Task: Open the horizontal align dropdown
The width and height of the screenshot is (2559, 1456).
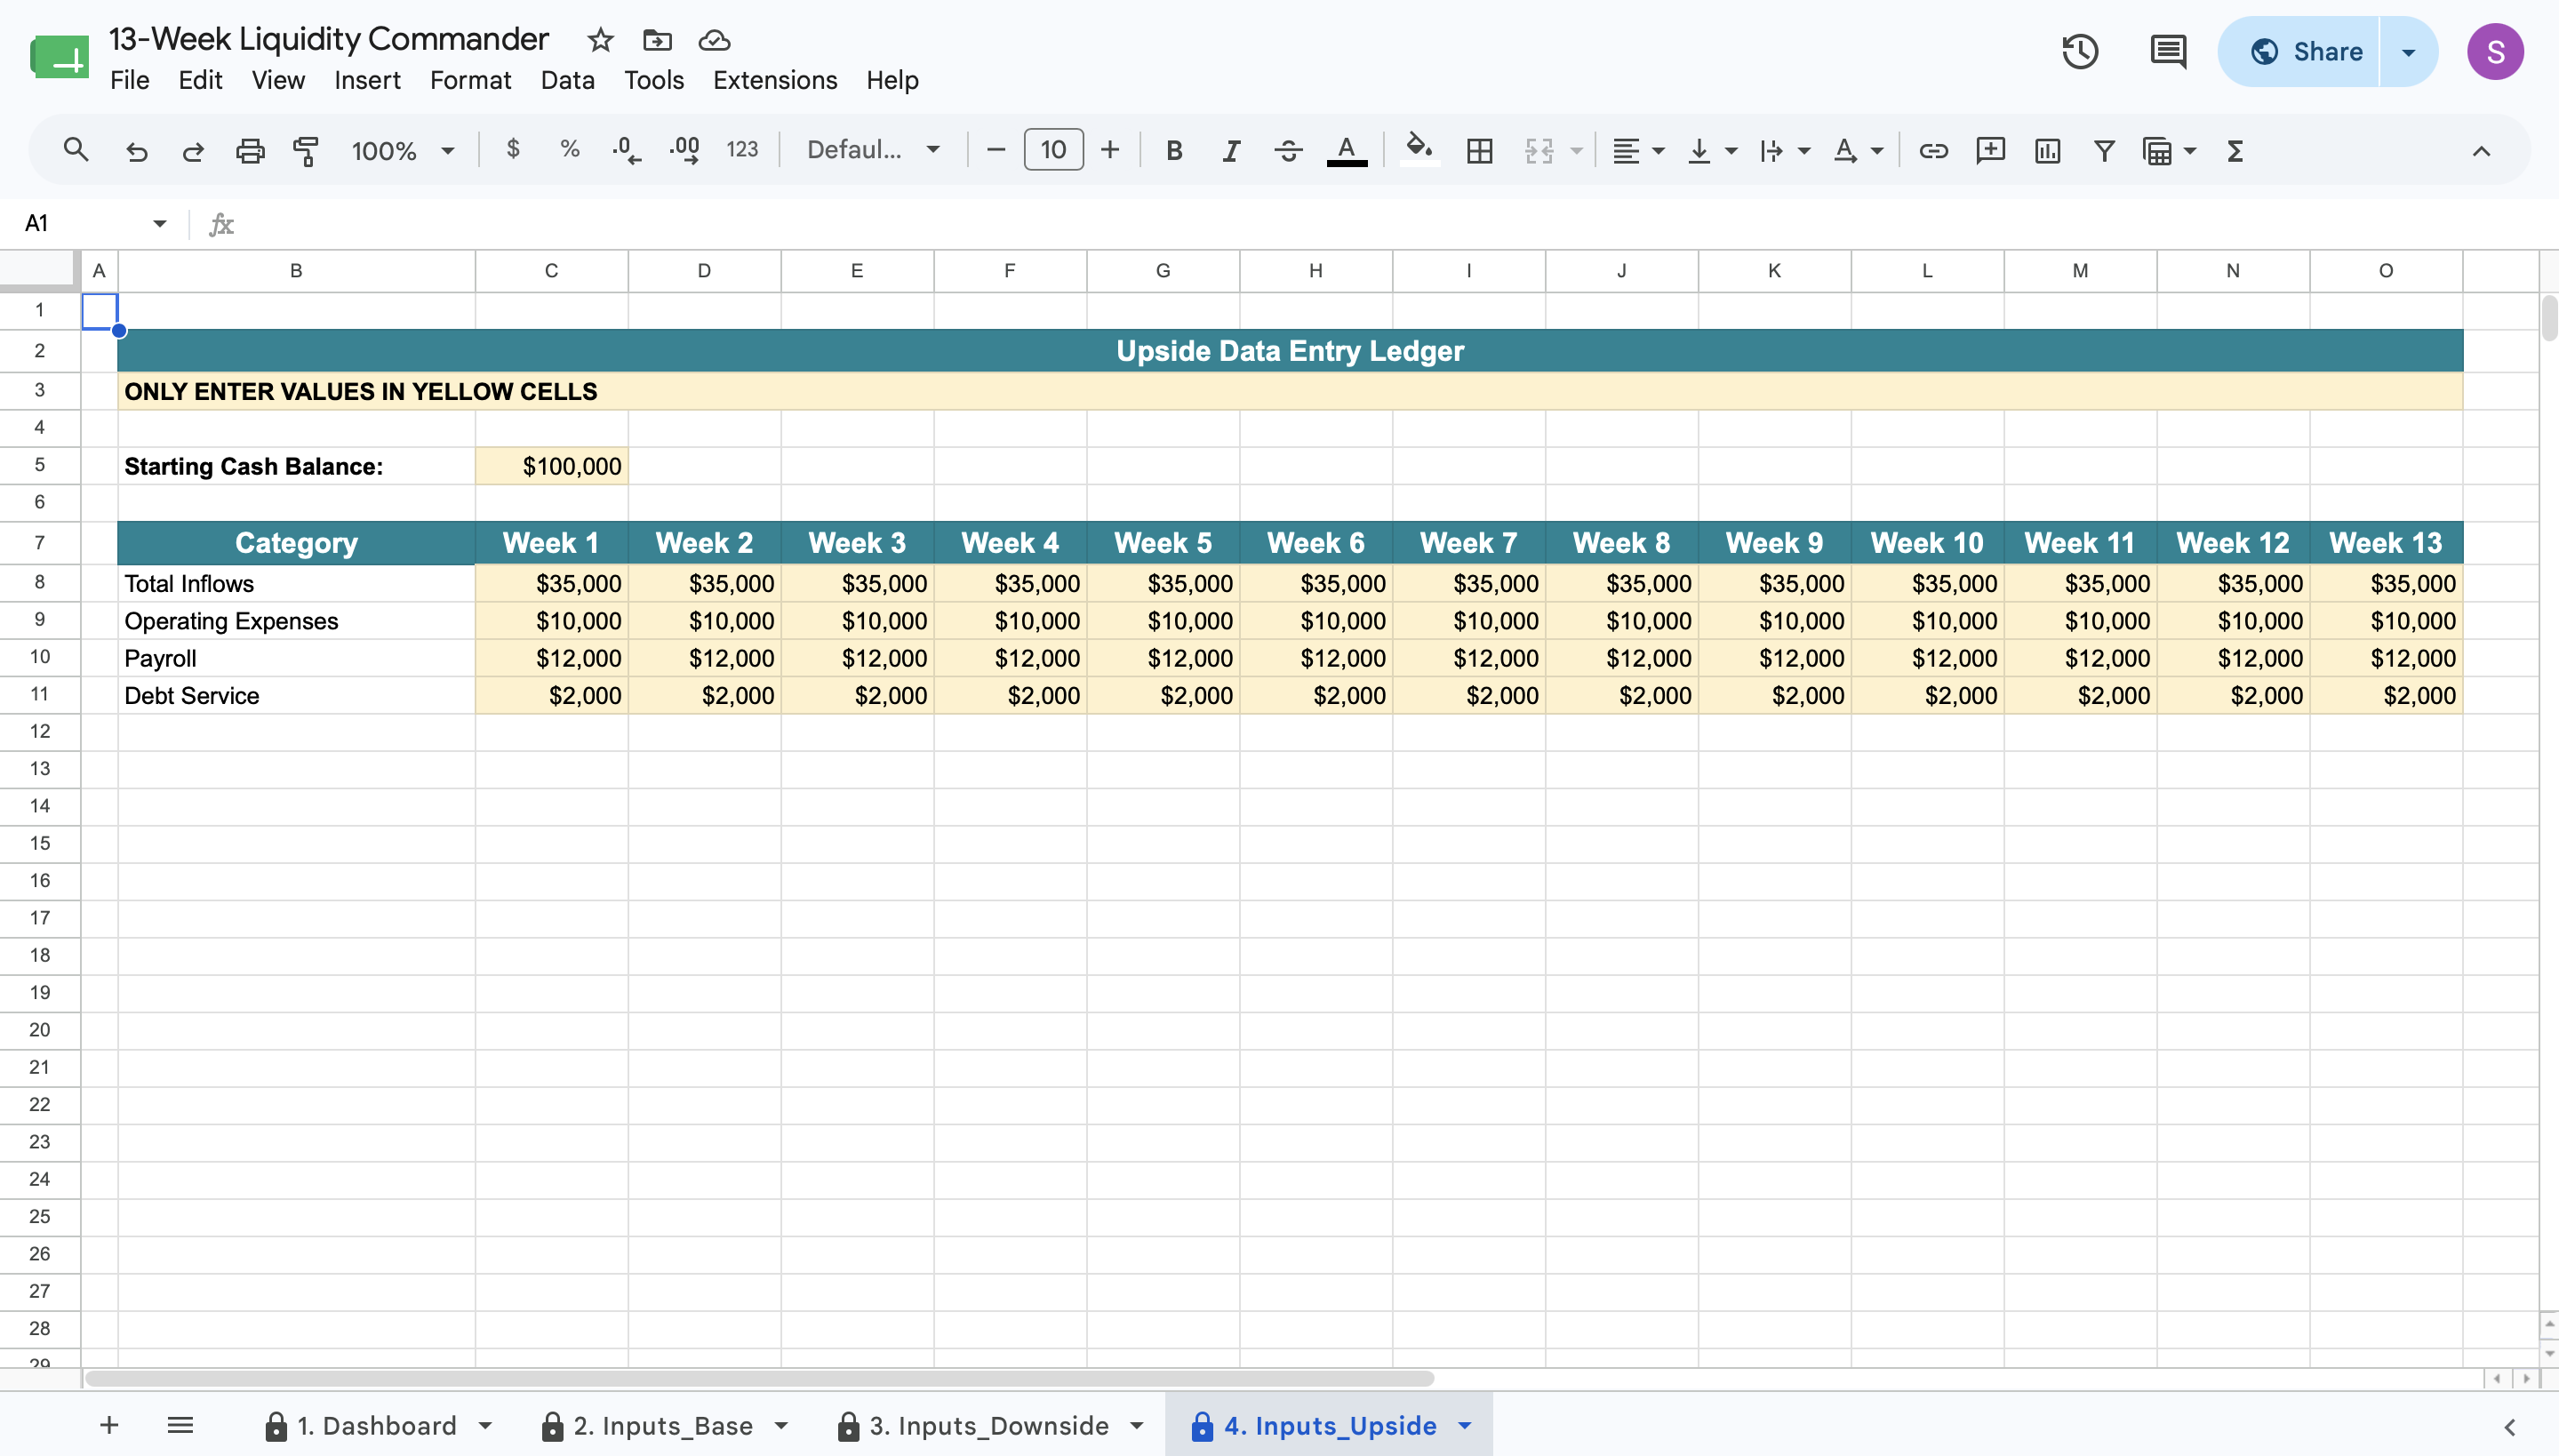Action: coord(1638,150)
